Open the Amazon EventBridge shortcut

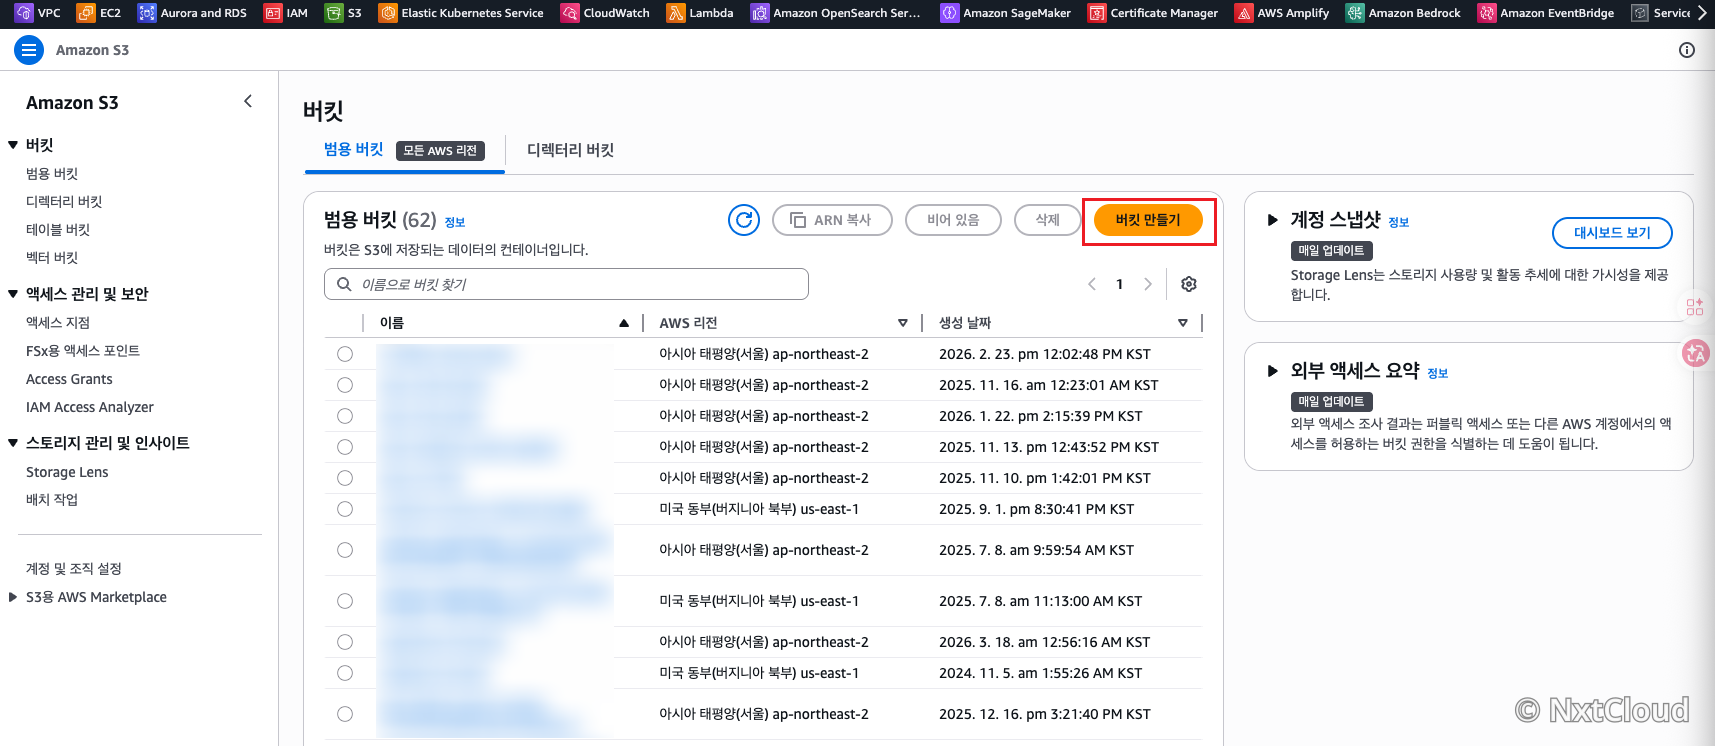pyautogui.click(x=1546, y=13)
